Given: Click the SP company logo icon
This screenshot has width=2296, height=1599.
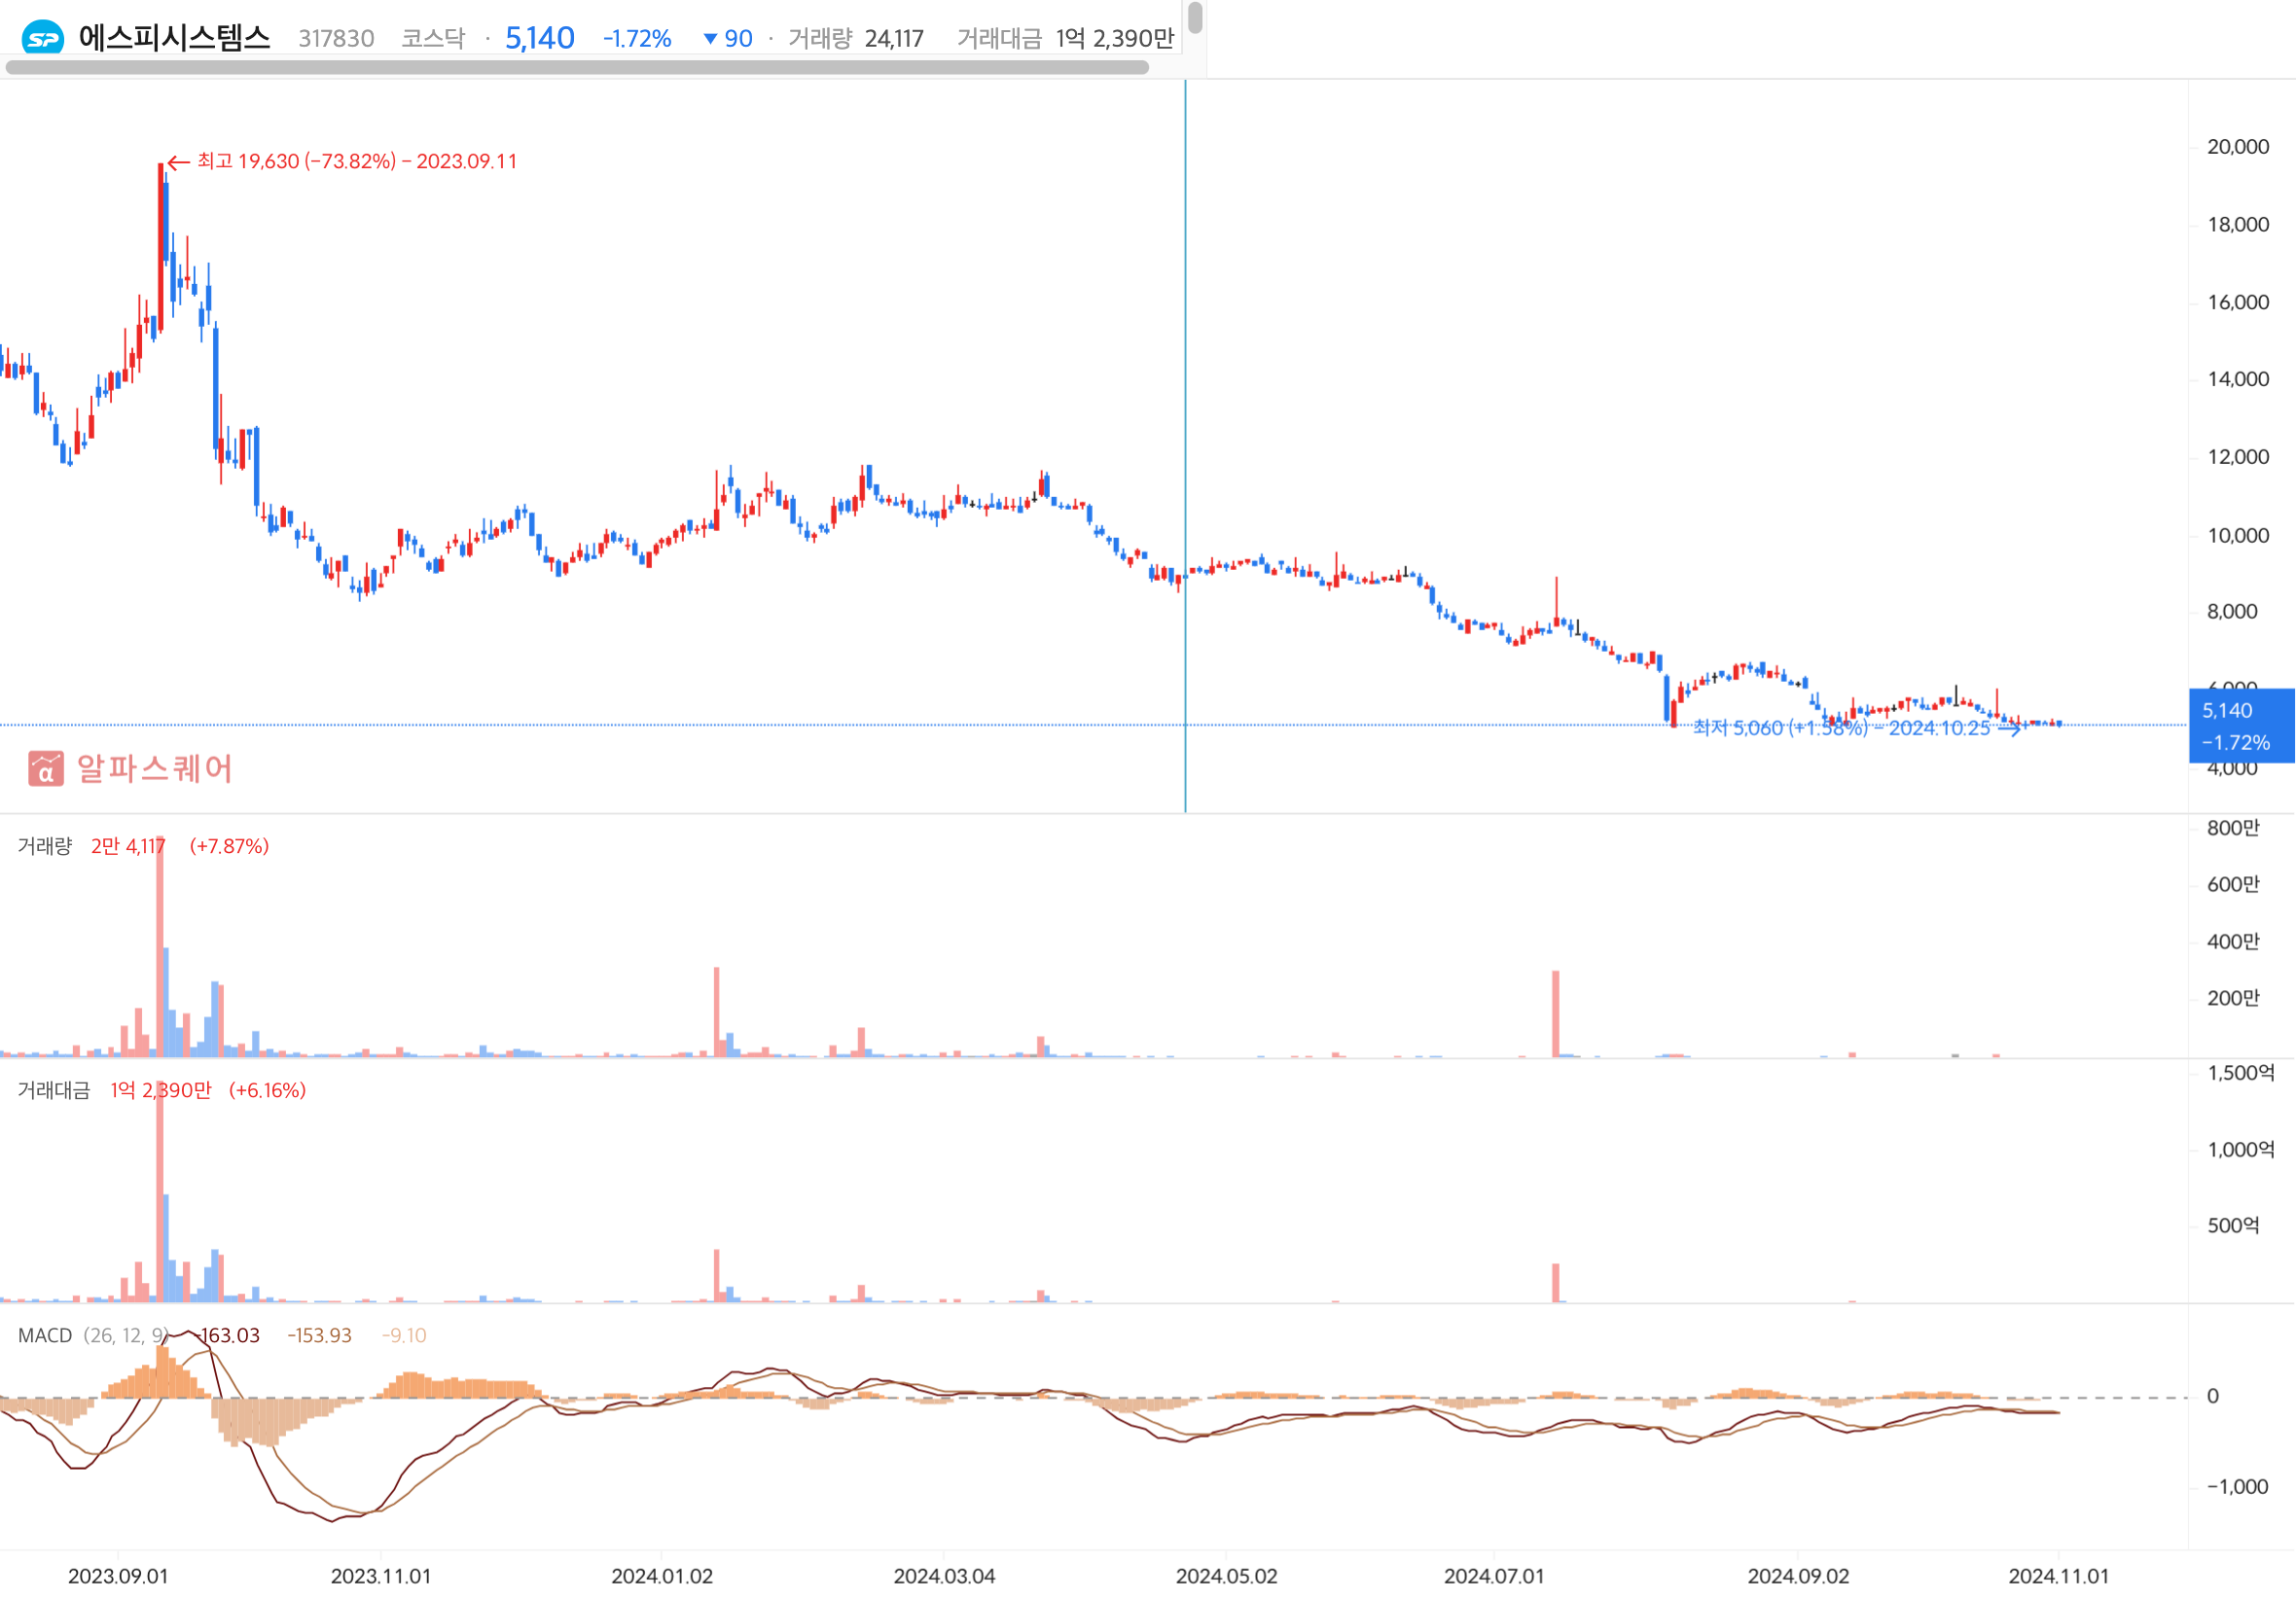Looking at the screenshot, I should click(43, 38).
